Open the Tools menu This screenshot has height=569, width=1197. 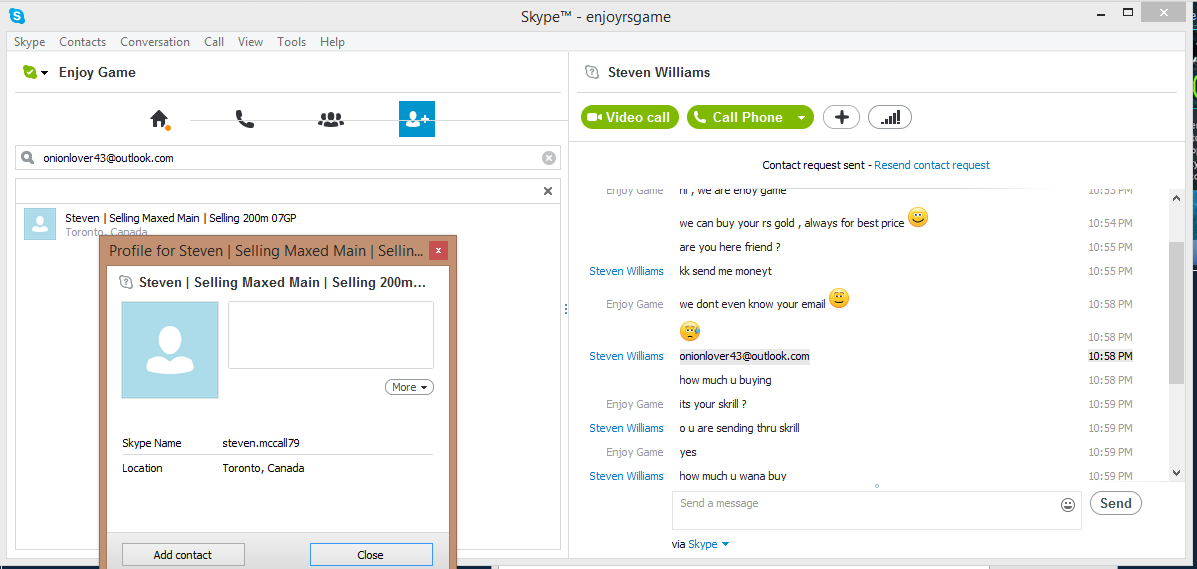tap(292, 42)
